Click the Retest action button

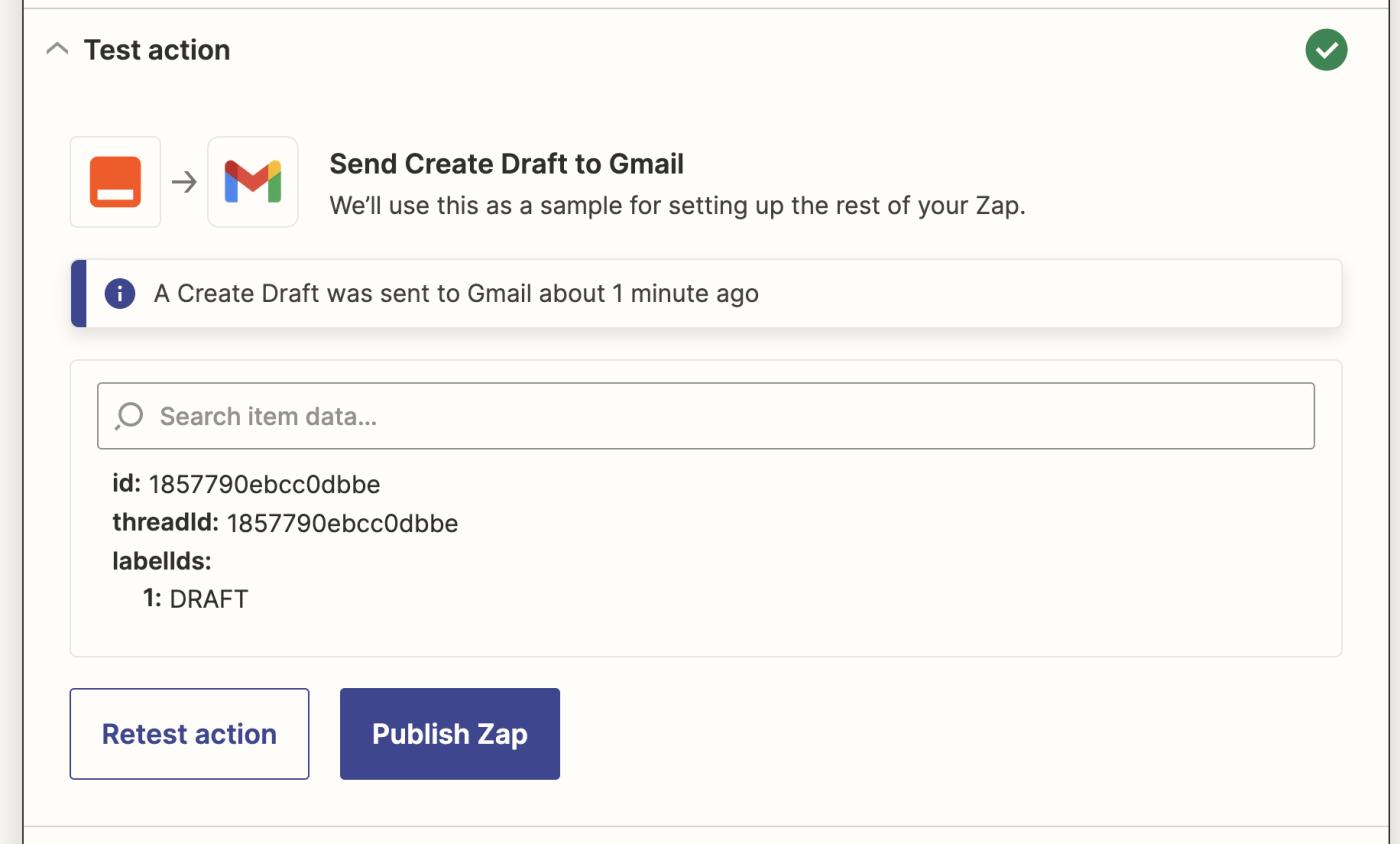click(x=189, y=734)
